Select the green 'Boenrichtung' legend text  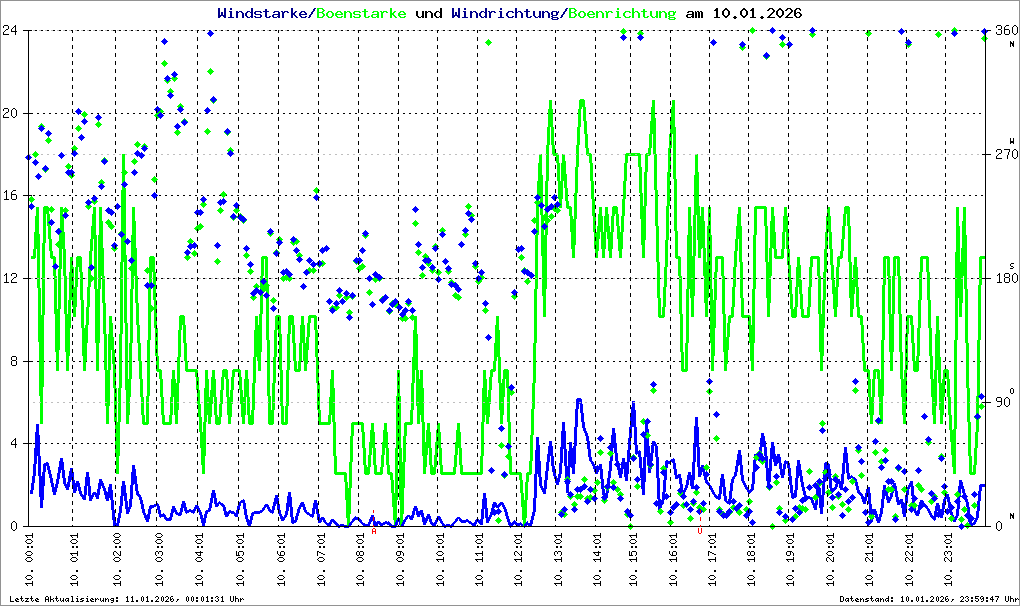[623, 13]
